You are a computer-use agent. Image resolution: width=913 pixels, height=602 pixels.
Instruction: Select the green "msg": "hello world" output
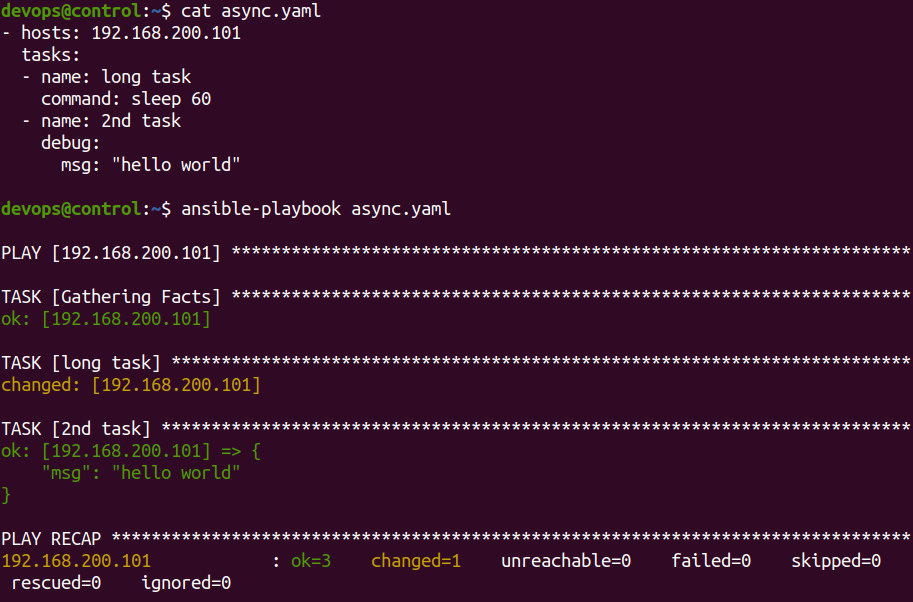pos(140,473)
